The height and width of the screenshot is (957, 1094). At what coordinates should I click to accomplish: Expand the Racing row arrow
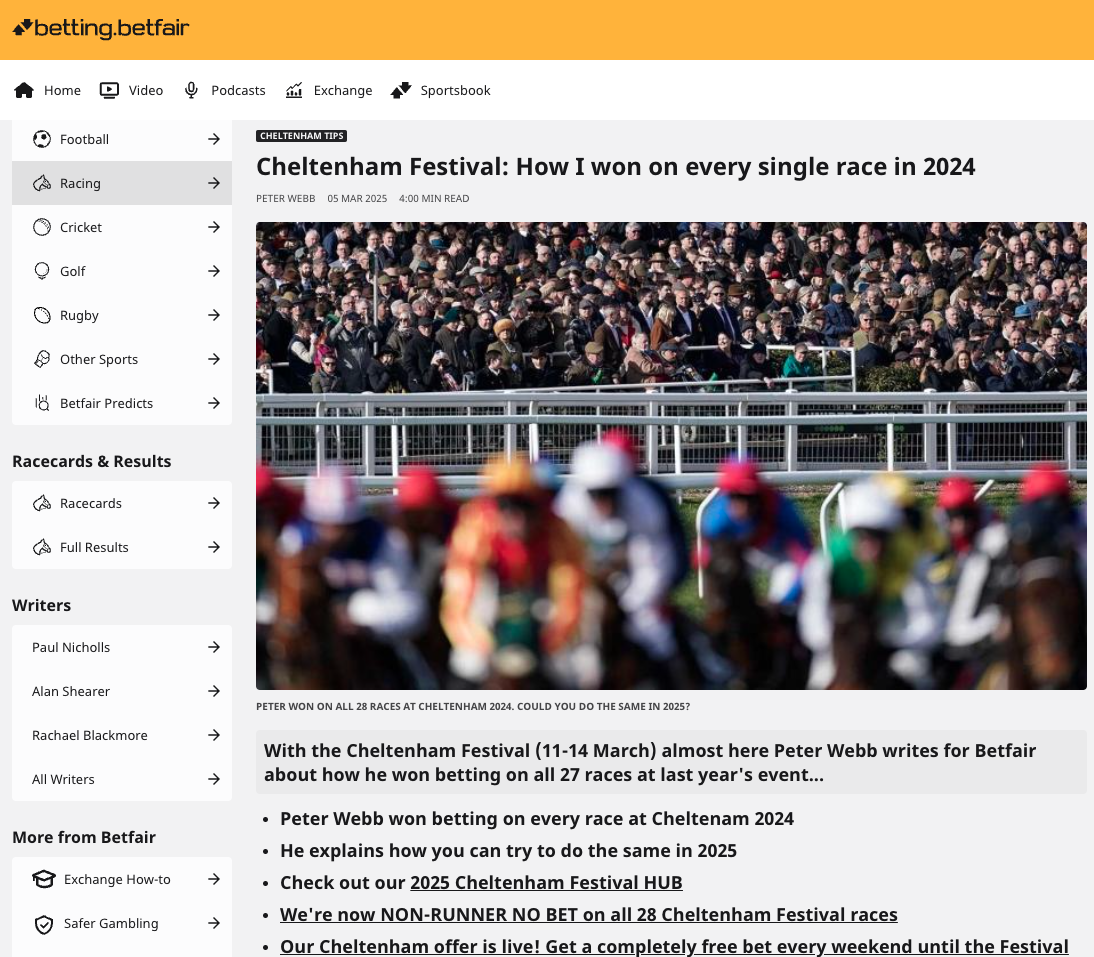(214, 183)
